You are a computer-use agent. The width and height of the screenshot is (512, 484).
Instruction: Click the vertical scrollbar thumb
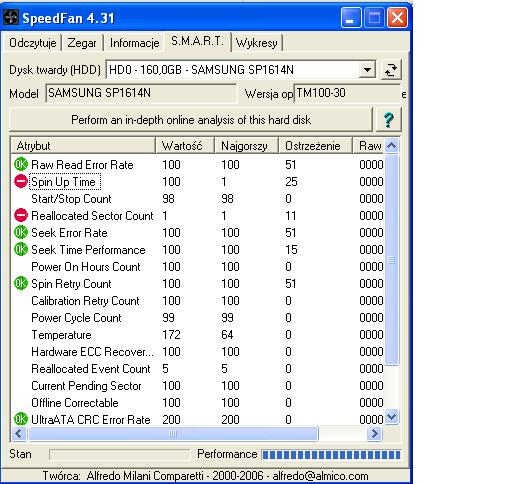[392, 259]
